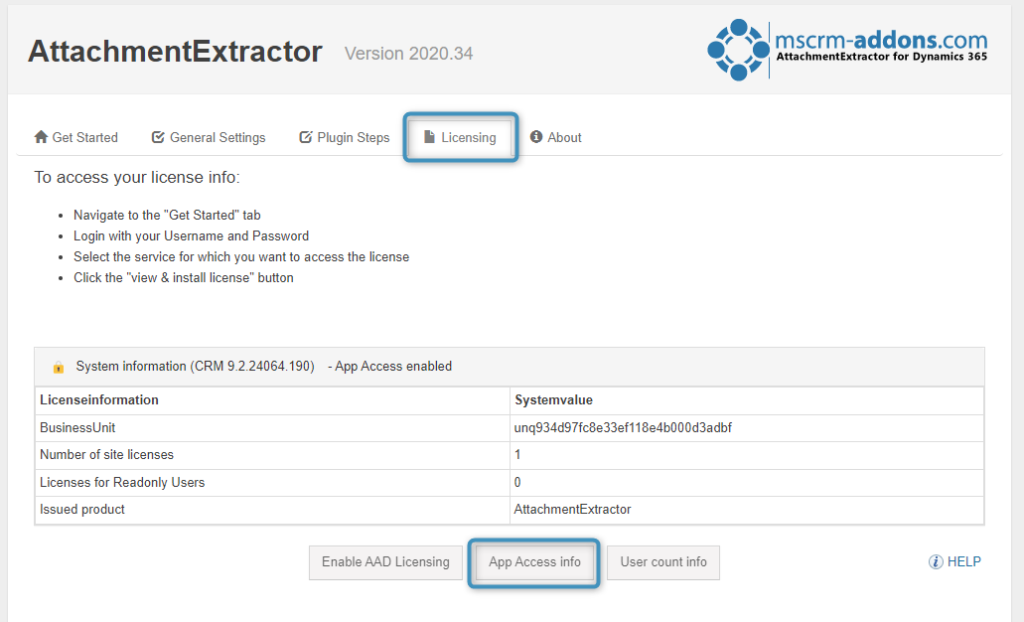Click the home icon beside Get Started
The width and height of the screenshot is (1024, 622).
(40, 137)
